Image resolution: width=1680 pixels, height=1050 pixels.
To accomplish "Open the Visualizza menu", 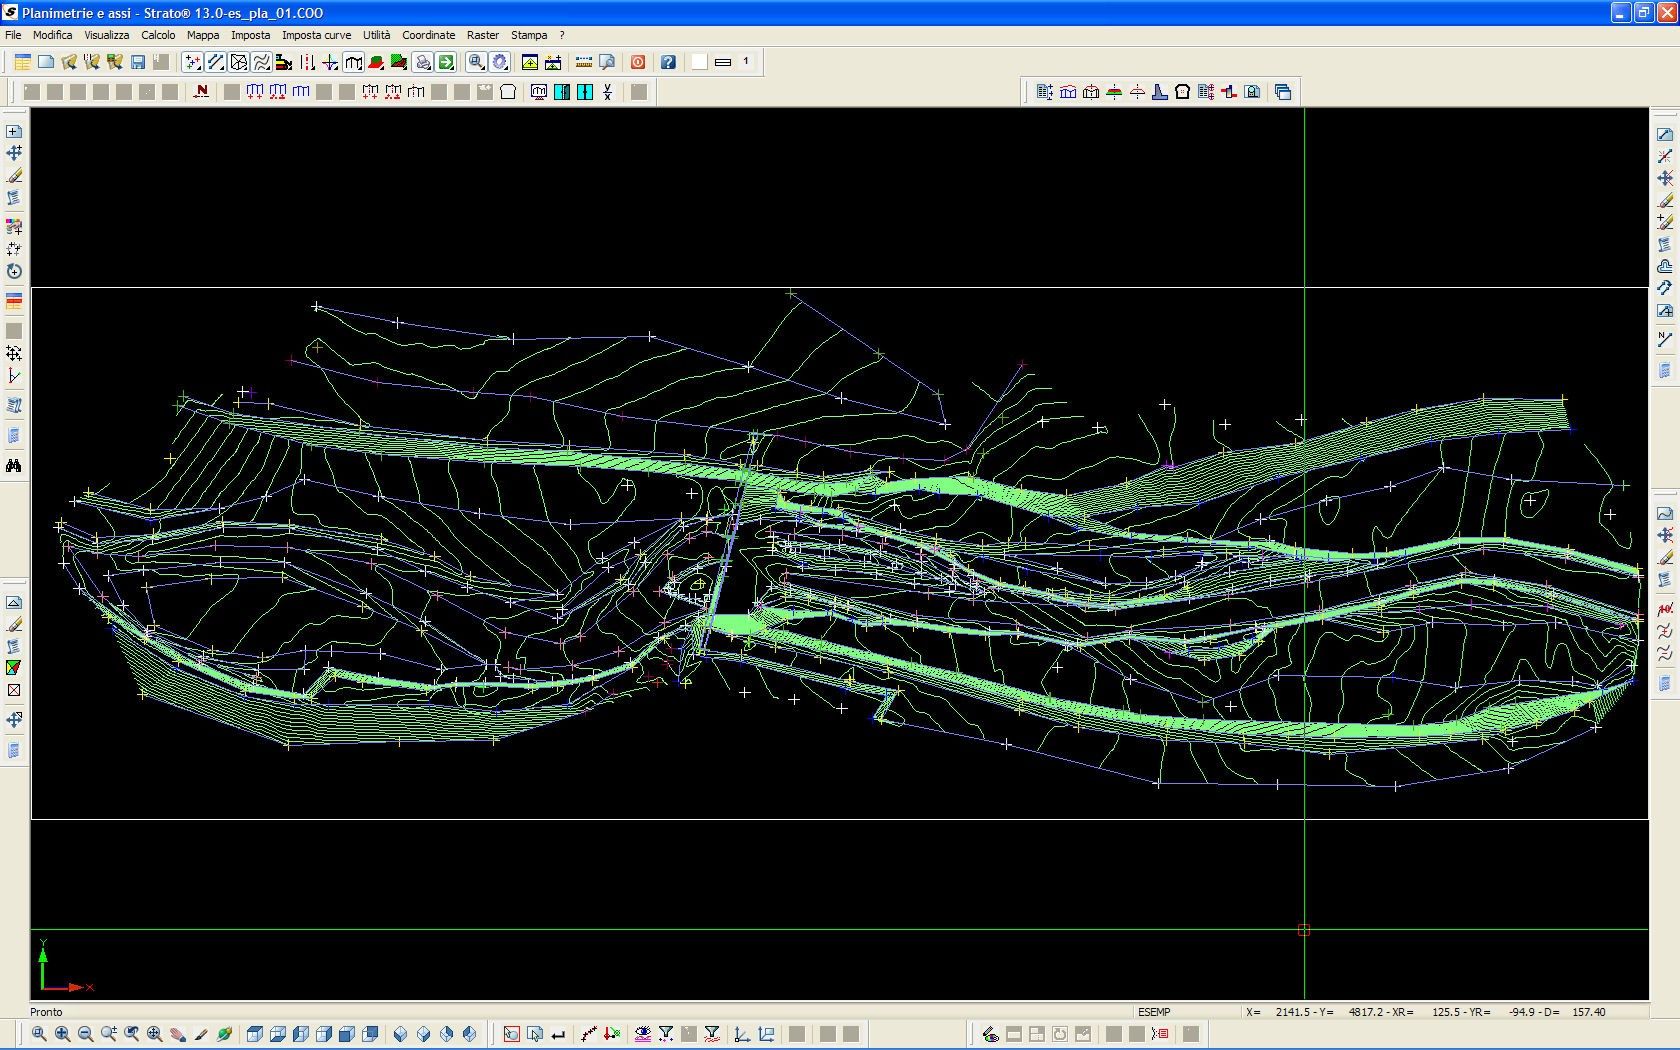I will 107,35.
